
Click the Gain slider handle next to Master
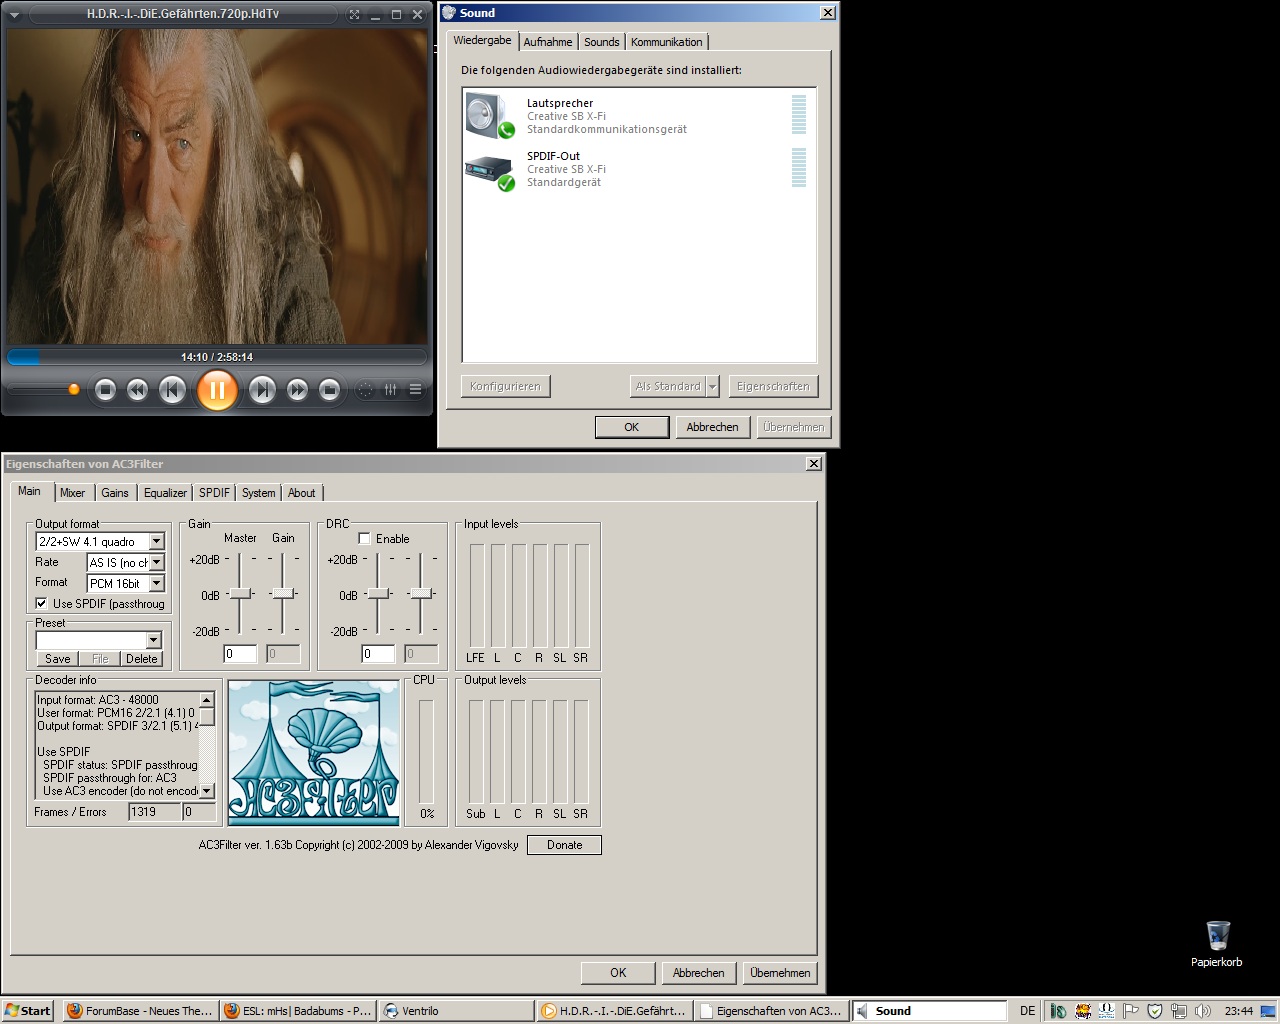coord(284,594)
